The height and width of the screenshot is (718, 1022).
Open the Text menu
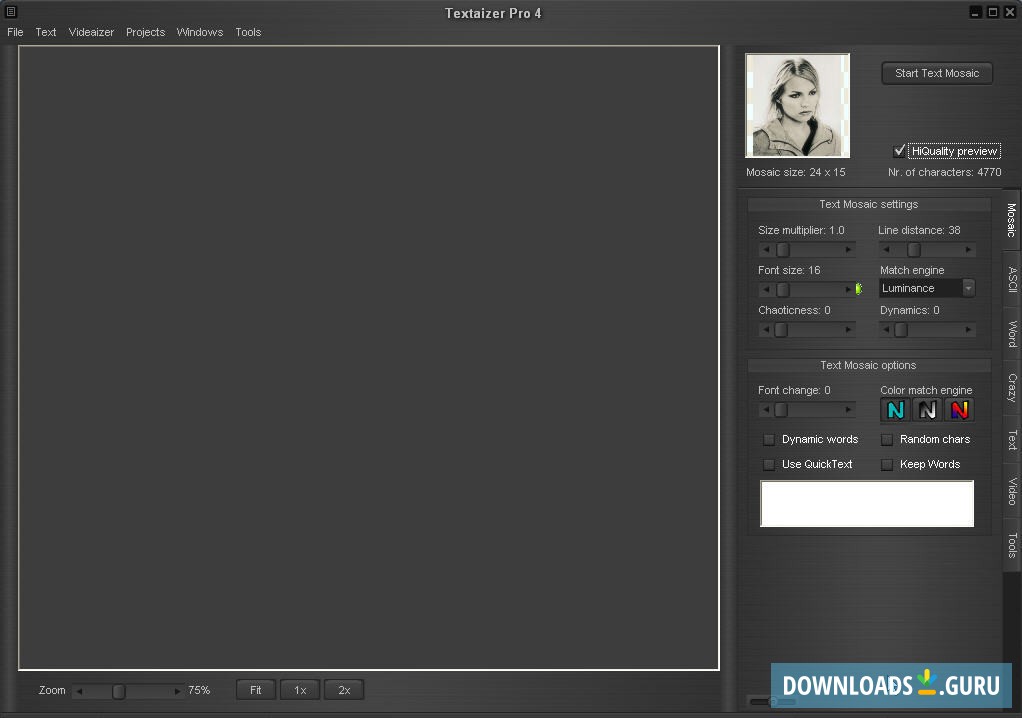coord(46,32)
